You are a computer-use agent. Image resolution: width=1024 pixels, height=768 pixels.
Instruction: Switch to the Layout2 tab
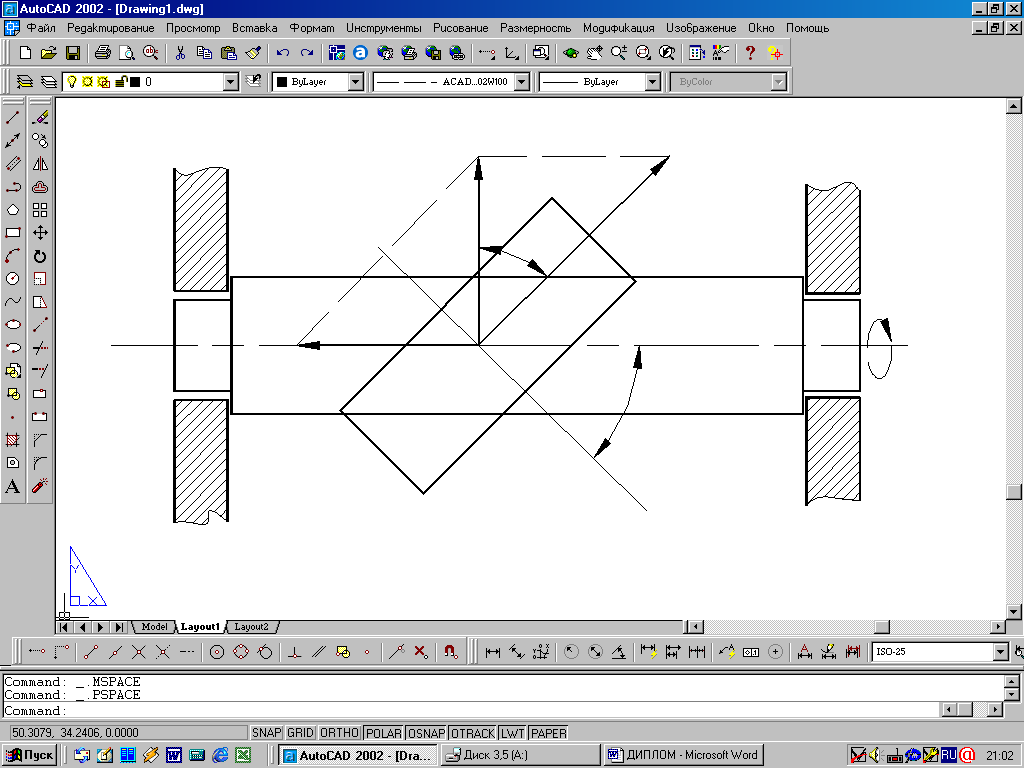tap(251, 627)
